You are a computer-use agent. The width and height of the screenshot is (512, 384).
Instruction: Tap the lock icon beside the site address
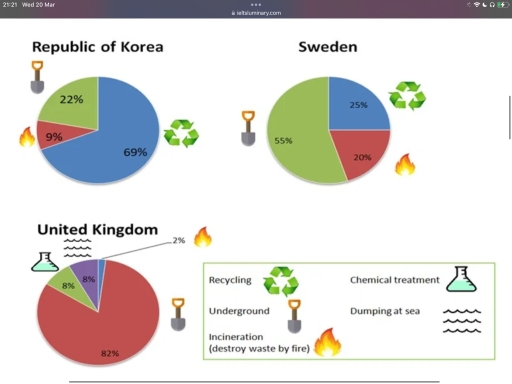point(233,13)
